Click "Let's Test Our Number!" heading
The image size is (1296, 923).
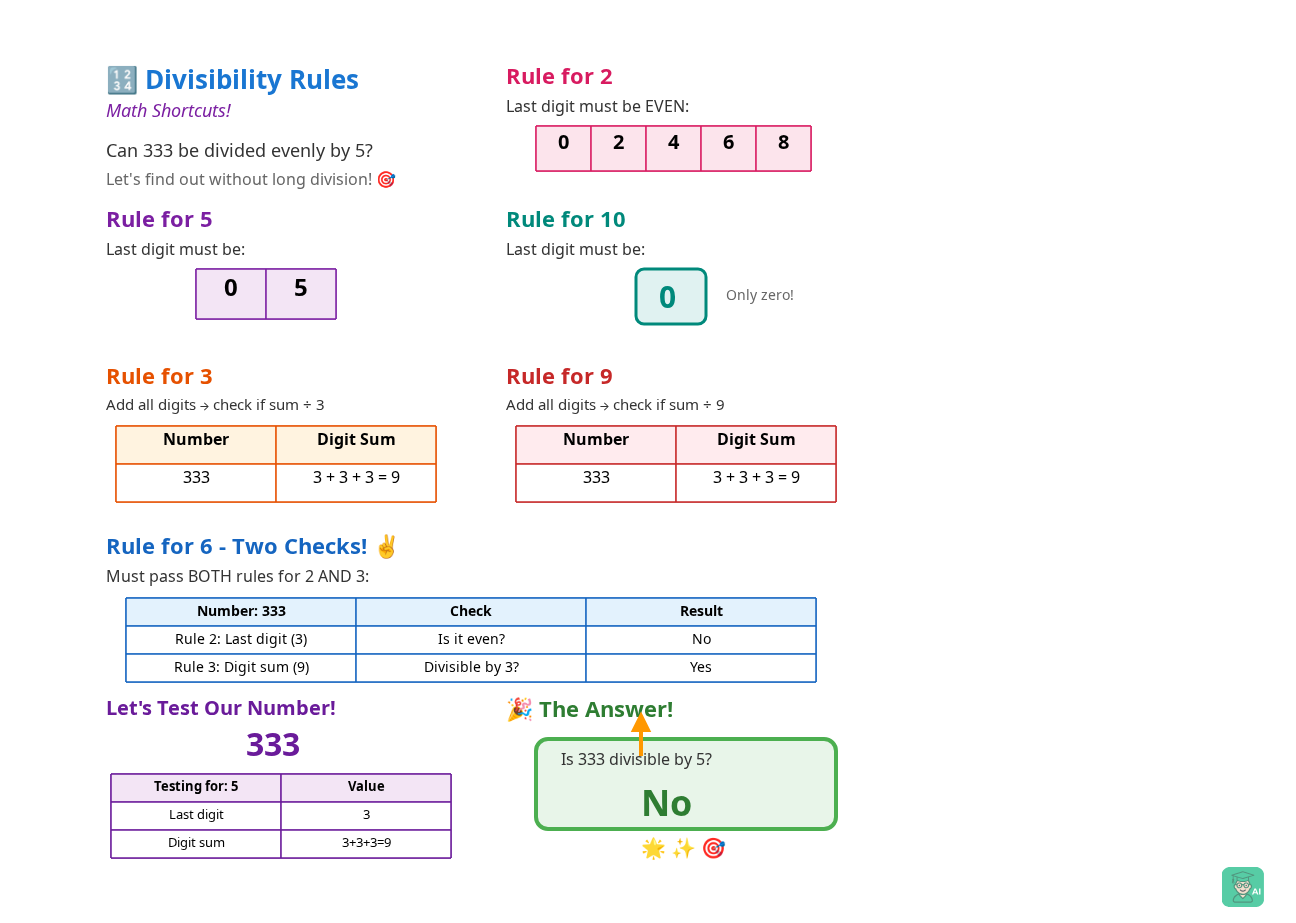click(221, 709)
